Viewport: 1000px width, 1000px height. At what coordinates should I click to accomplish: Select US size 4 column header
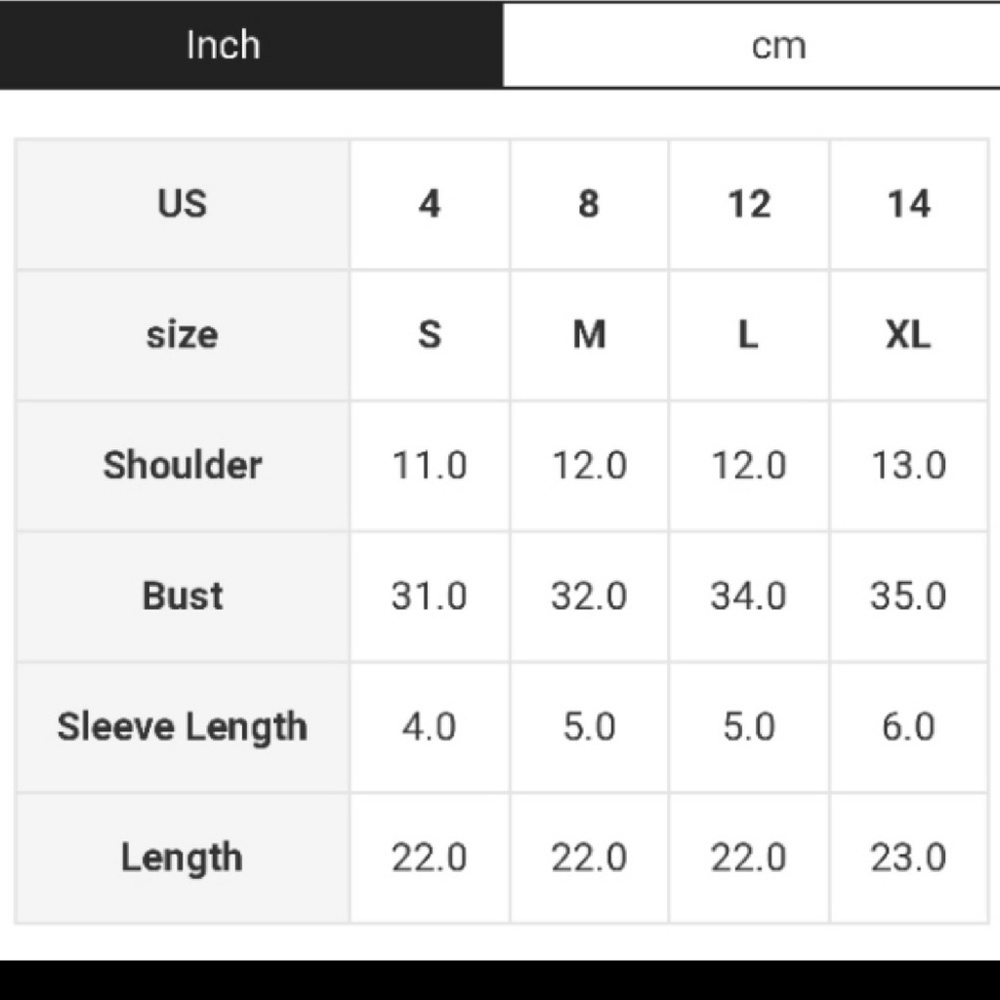pyautogui.click(x=429, y=204)
